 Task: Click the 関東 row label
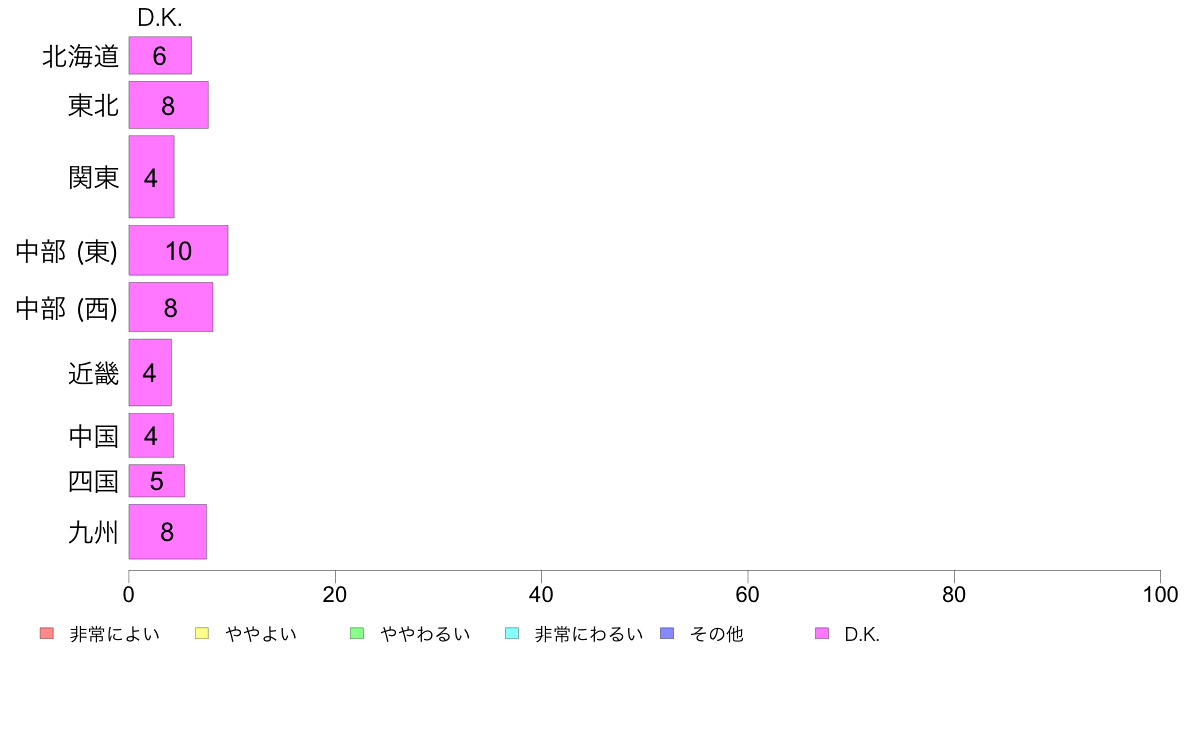[x=93, y=177]
